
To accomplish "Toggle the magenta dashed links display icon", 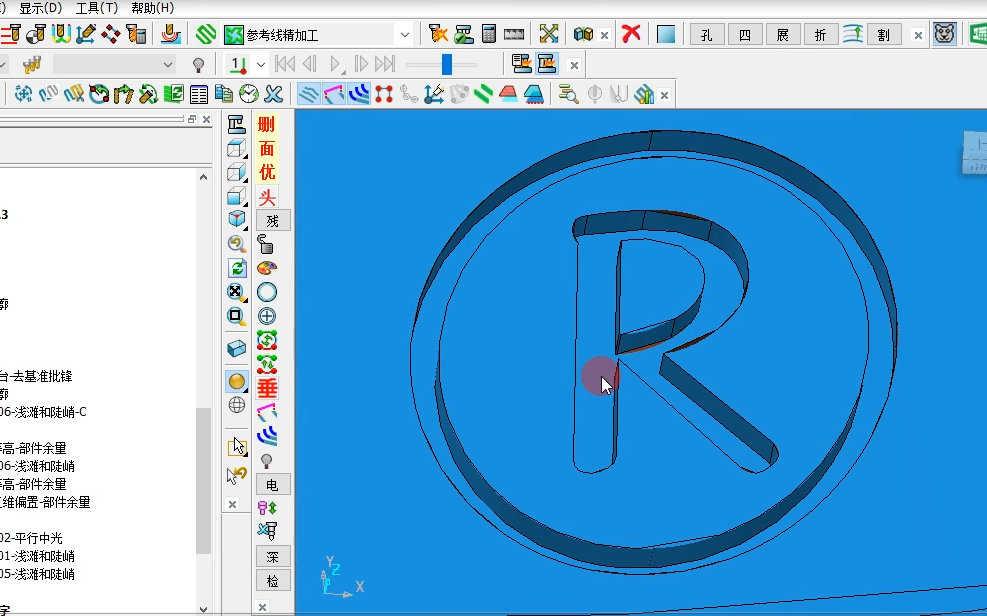I will click(x=333, y=94).
